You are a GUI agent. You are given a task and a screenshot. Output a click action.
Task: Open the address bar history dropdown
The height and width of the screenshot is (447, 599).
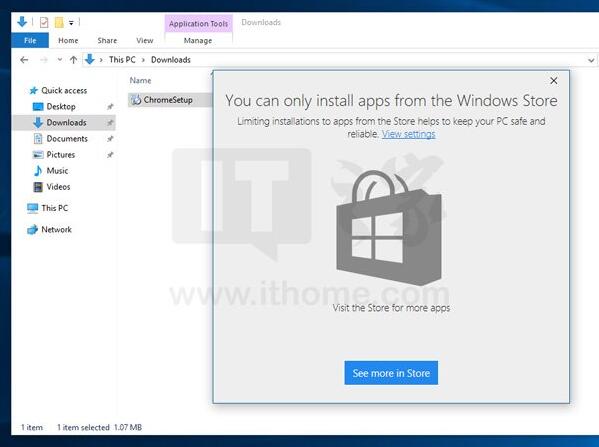point(591,60)
